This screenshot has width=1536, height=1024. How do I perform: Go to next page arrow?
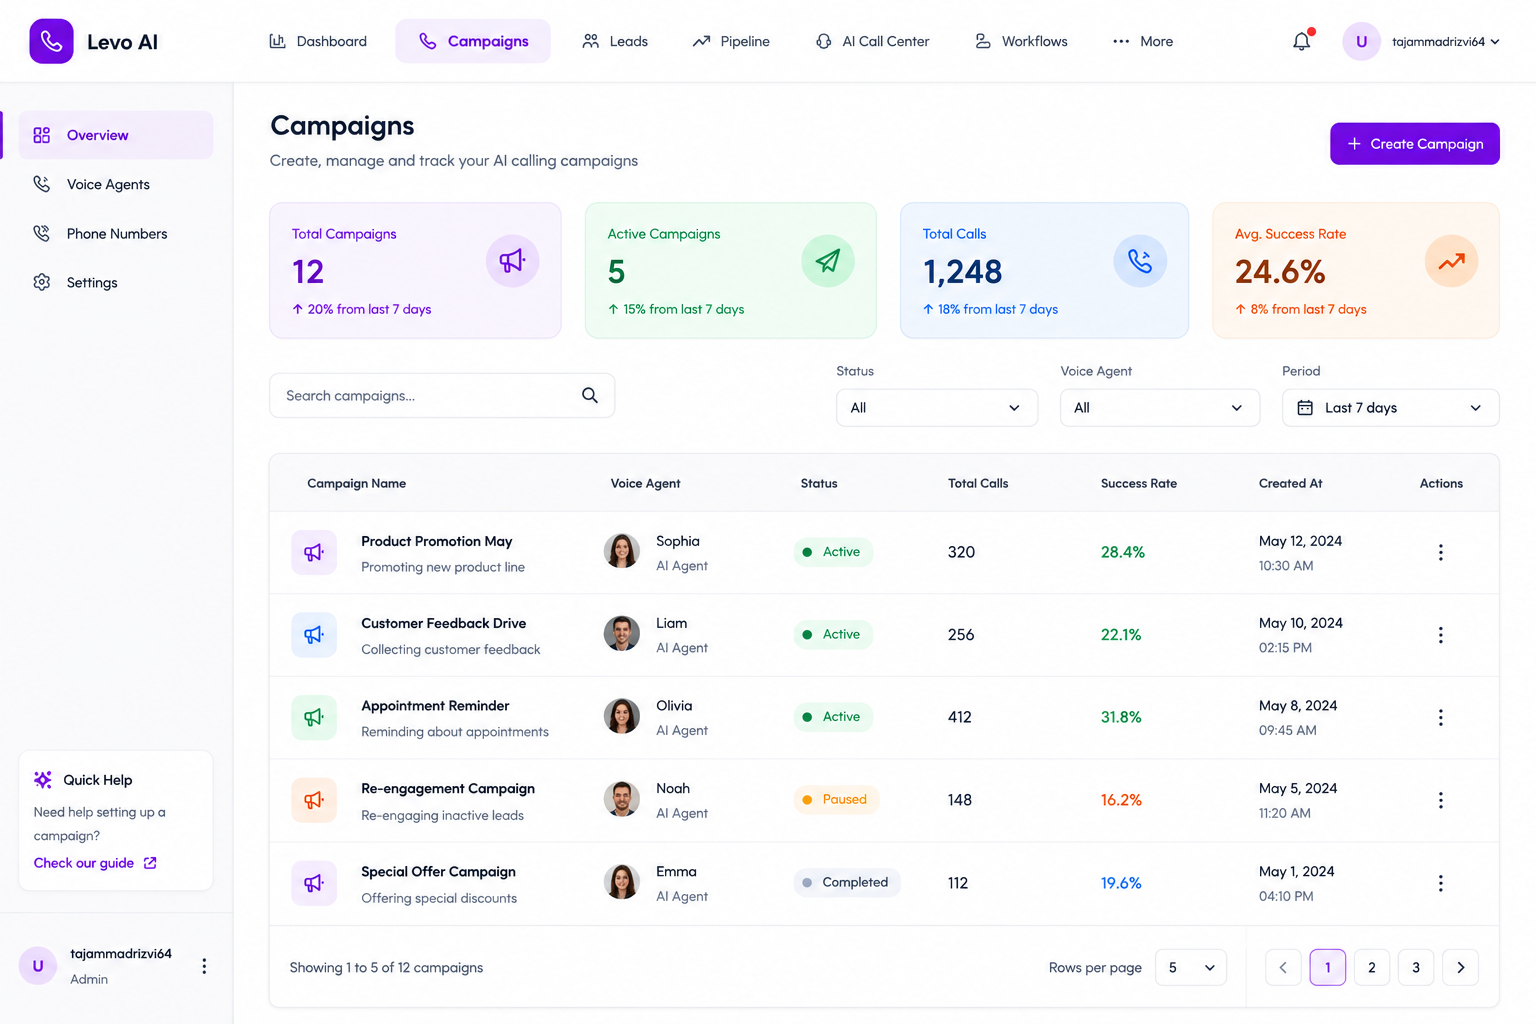pyautogui.click(x=1460, y=967)
